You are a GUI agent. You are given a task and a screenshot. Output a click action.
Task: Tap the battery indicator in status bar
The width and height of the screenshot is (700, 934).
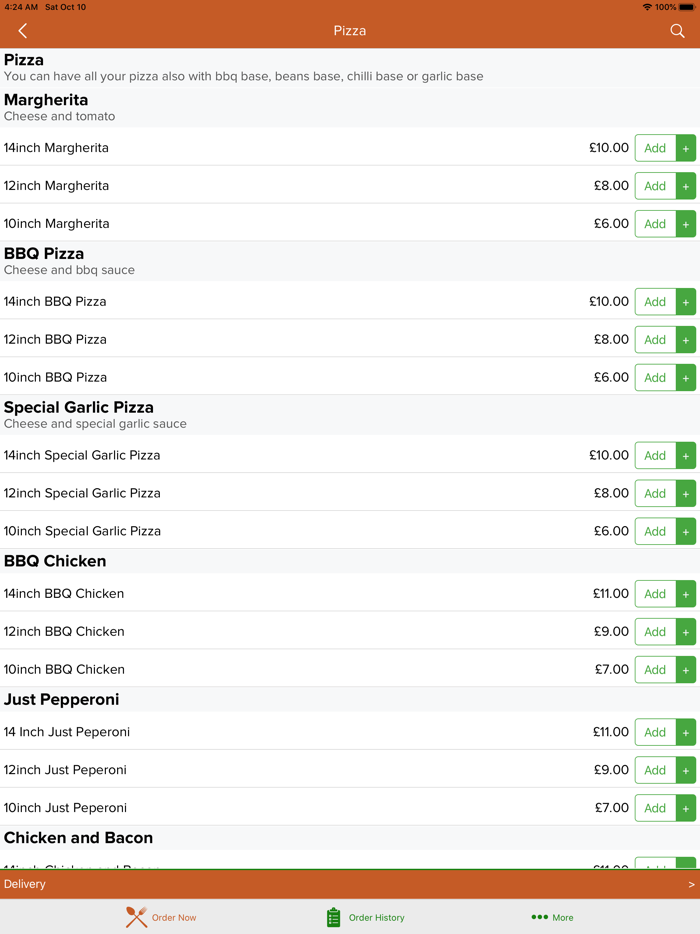tap(686, 7)
